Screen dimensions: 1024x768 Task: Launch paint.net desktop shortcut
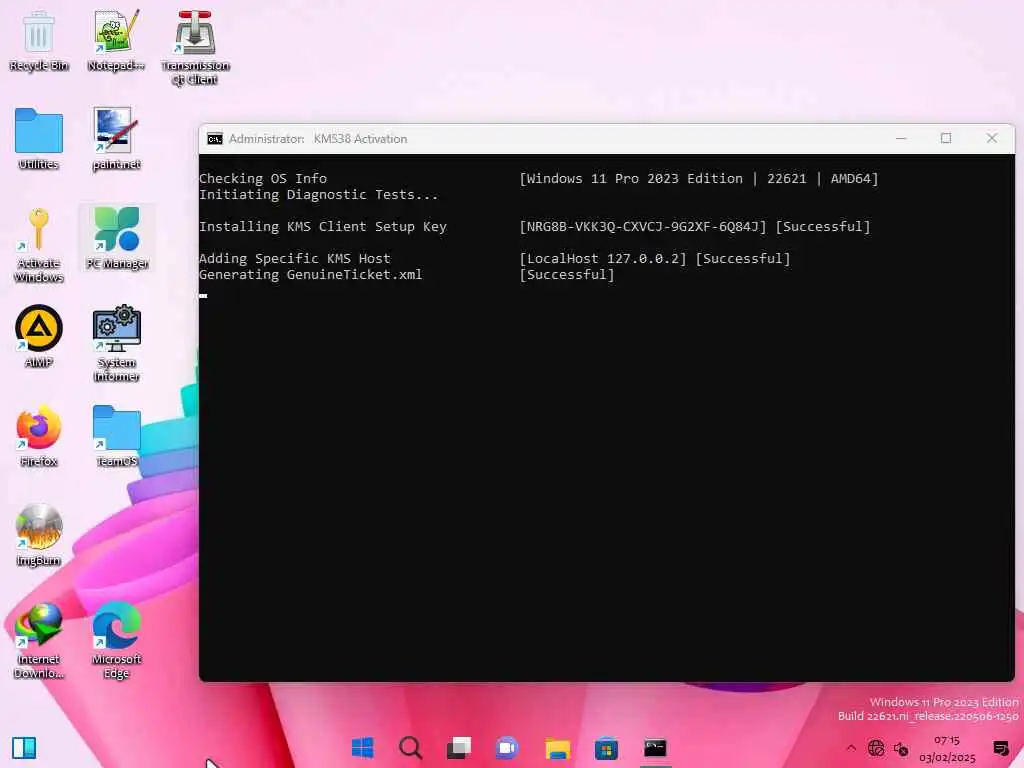[x=116, y=139]
